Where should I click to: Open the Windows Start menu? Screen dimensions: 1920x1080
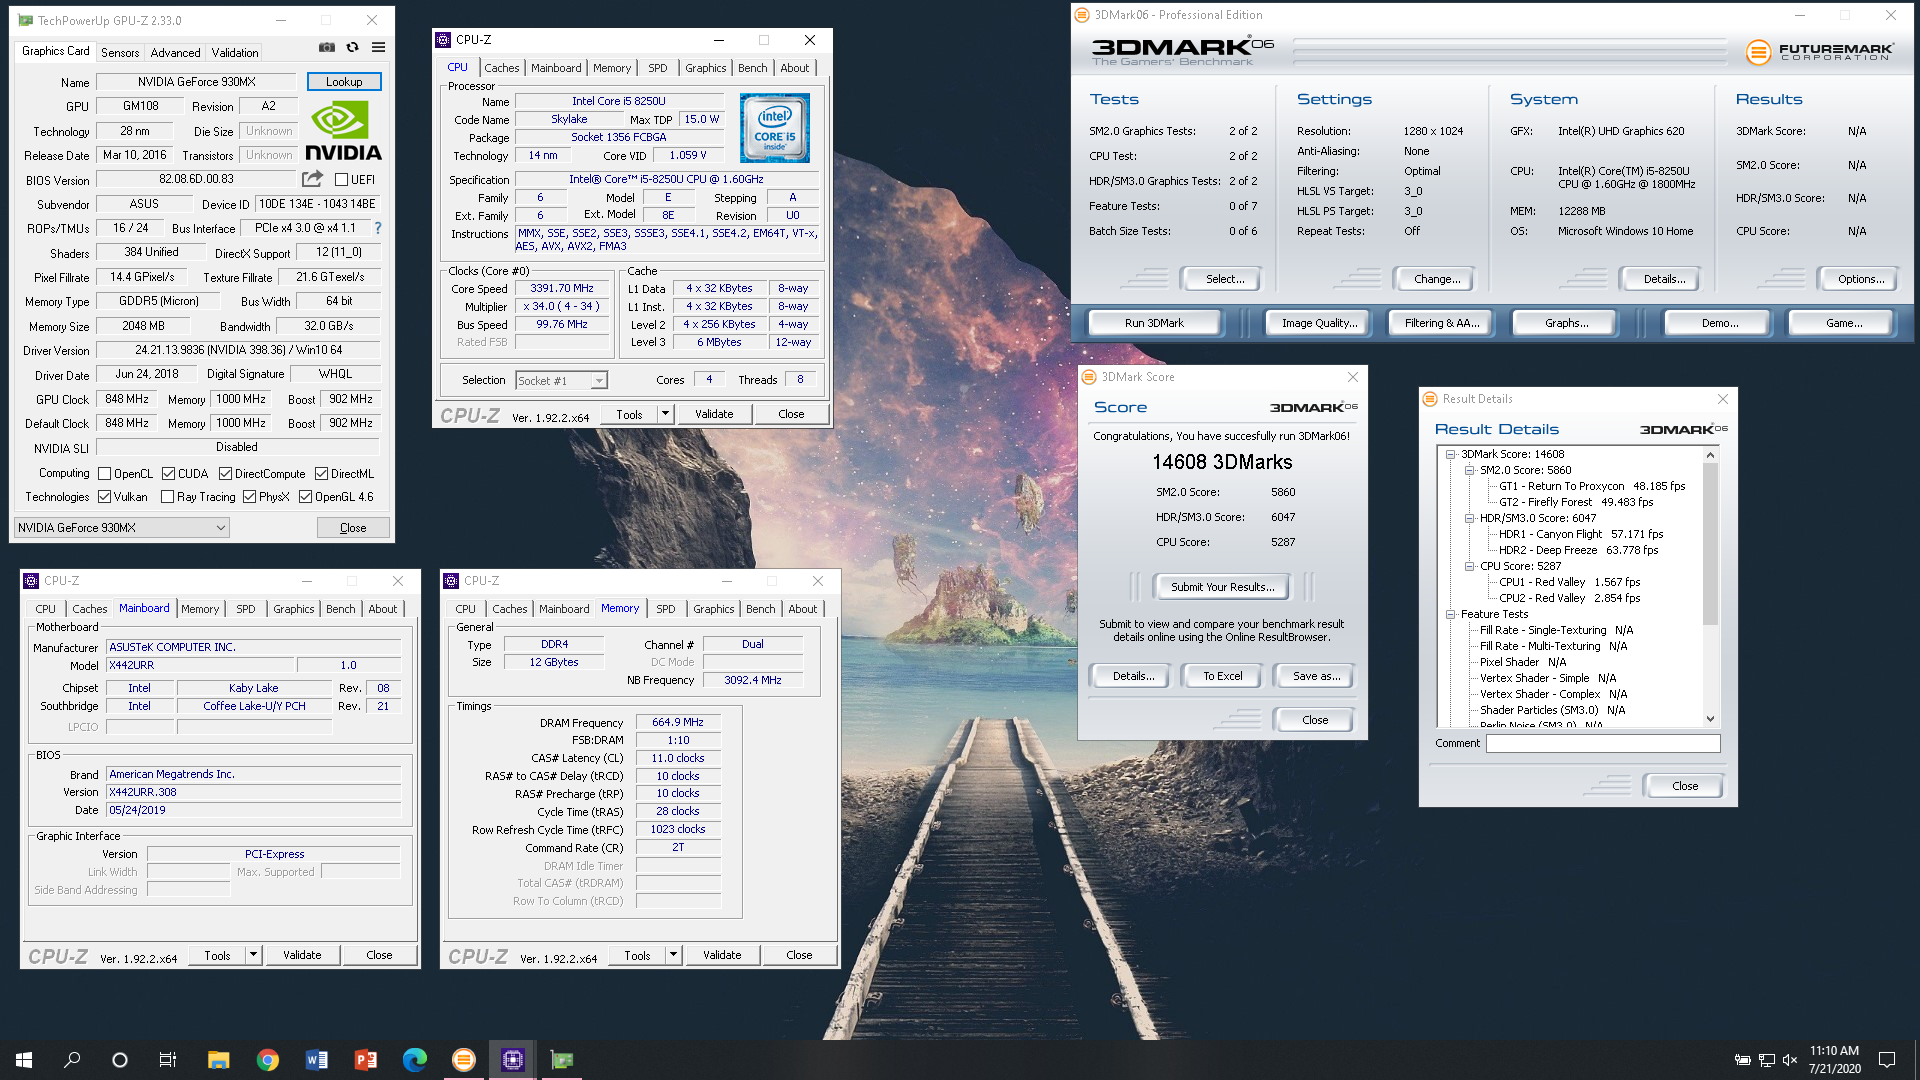[24, 1060]
